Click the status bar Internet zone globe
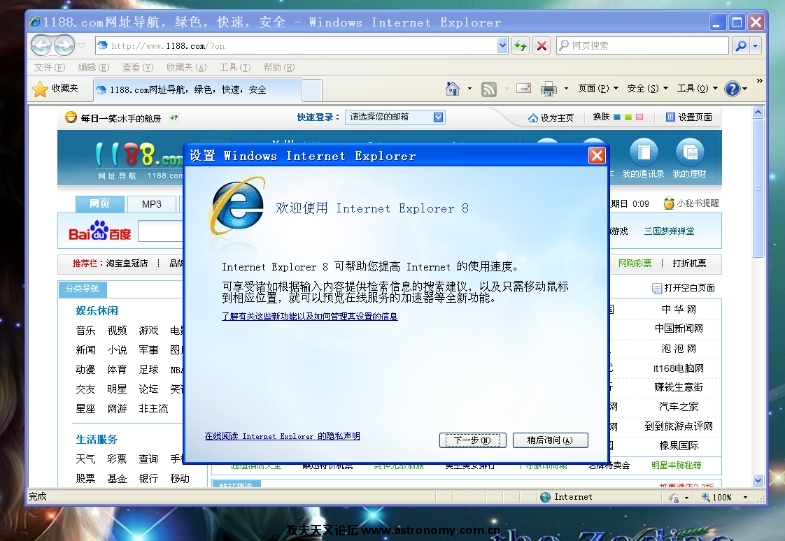 [545, 497]
